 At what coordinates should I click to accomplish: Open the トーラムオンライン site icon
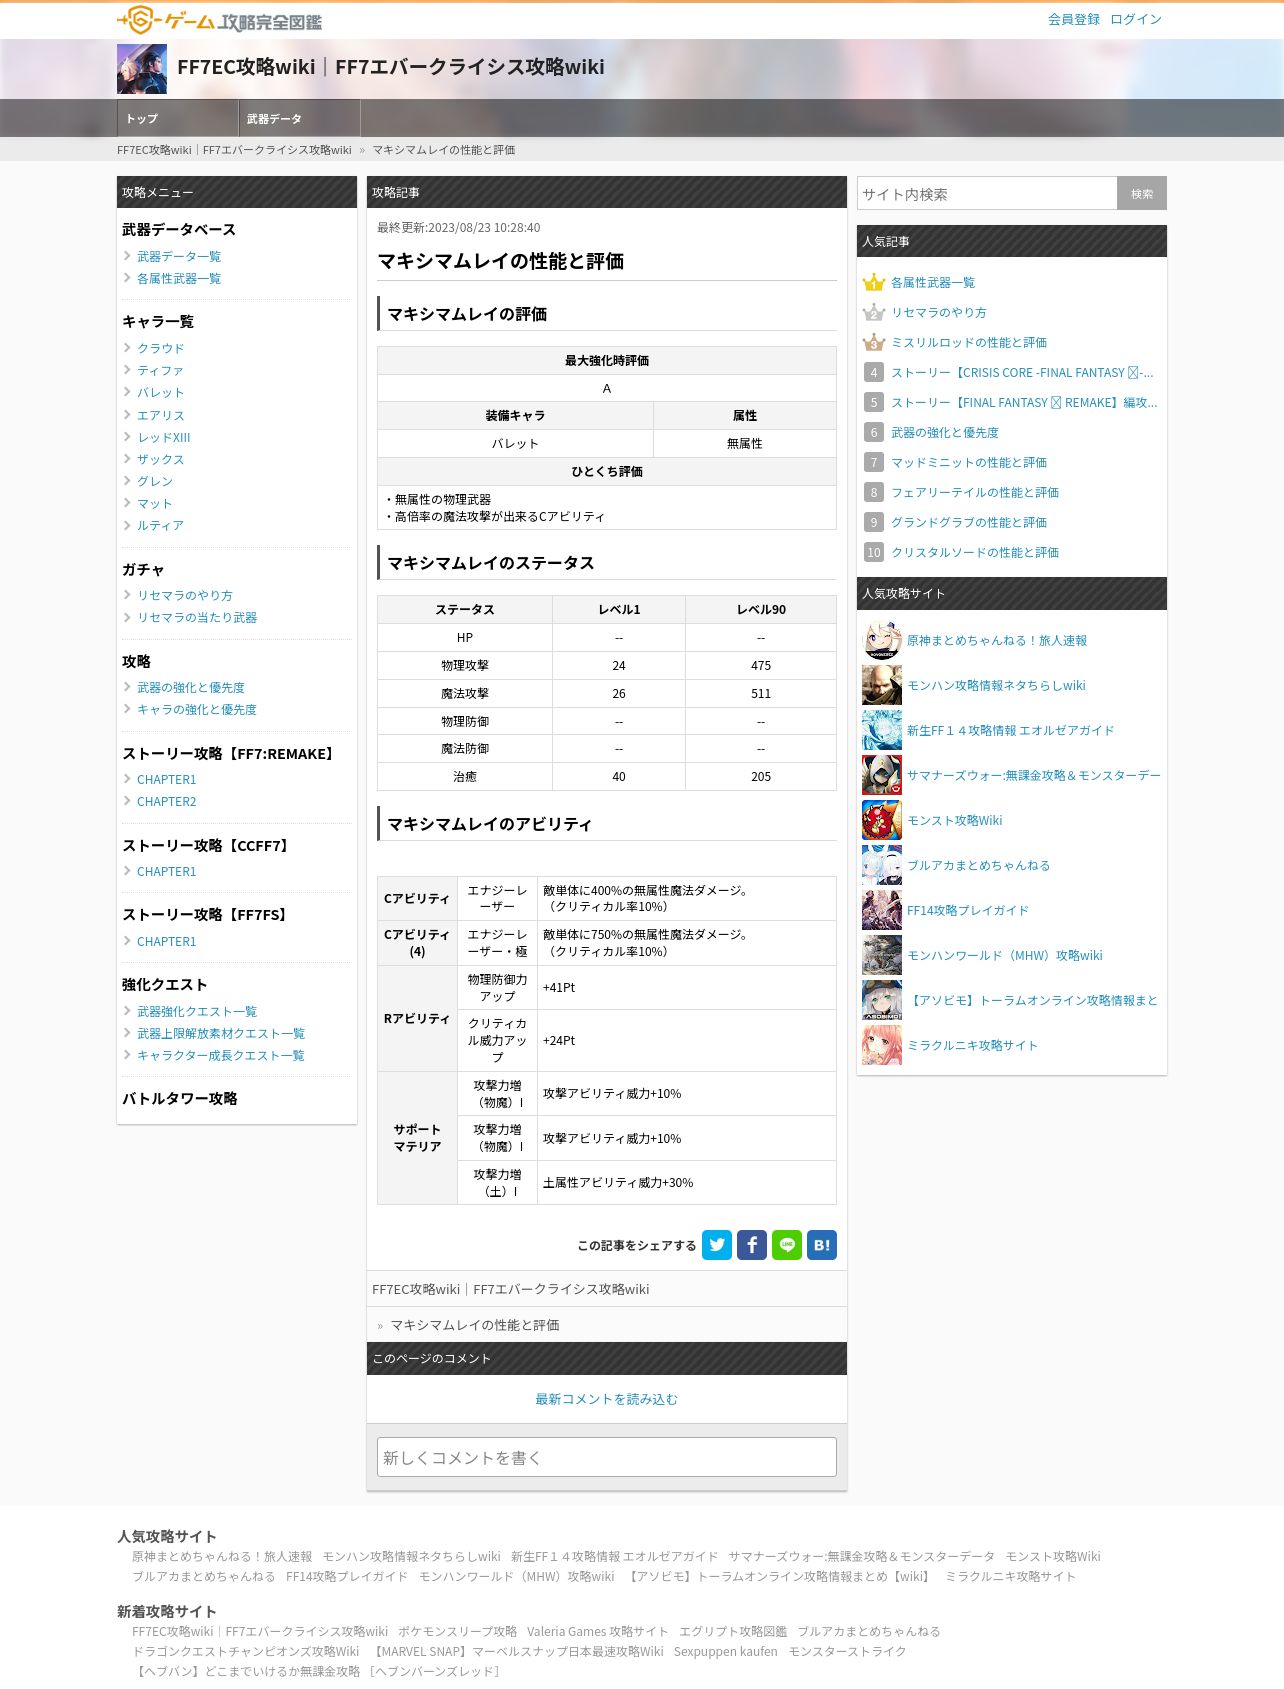pos(882,1000)
